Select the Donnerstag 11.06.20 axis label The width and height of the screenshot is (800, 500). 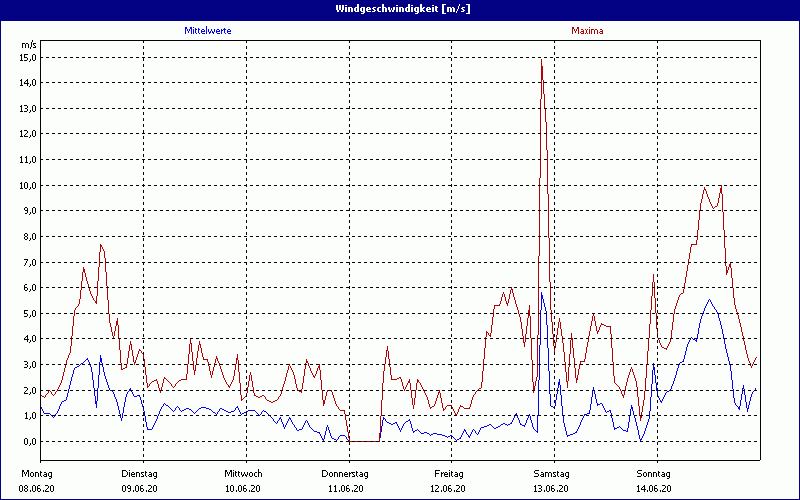click(x=345, y=480)
